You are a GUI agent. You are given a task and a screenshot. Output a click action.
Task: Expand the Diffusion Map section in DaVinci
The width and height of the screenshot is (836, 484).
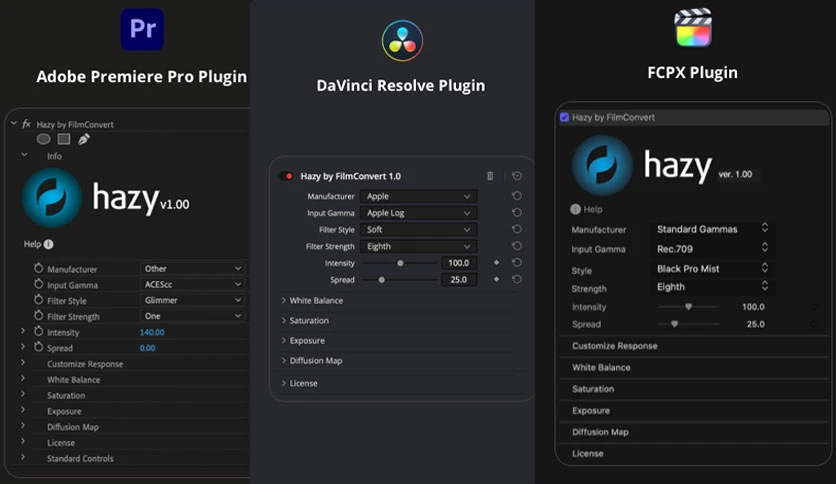click(x=316, y=361)
